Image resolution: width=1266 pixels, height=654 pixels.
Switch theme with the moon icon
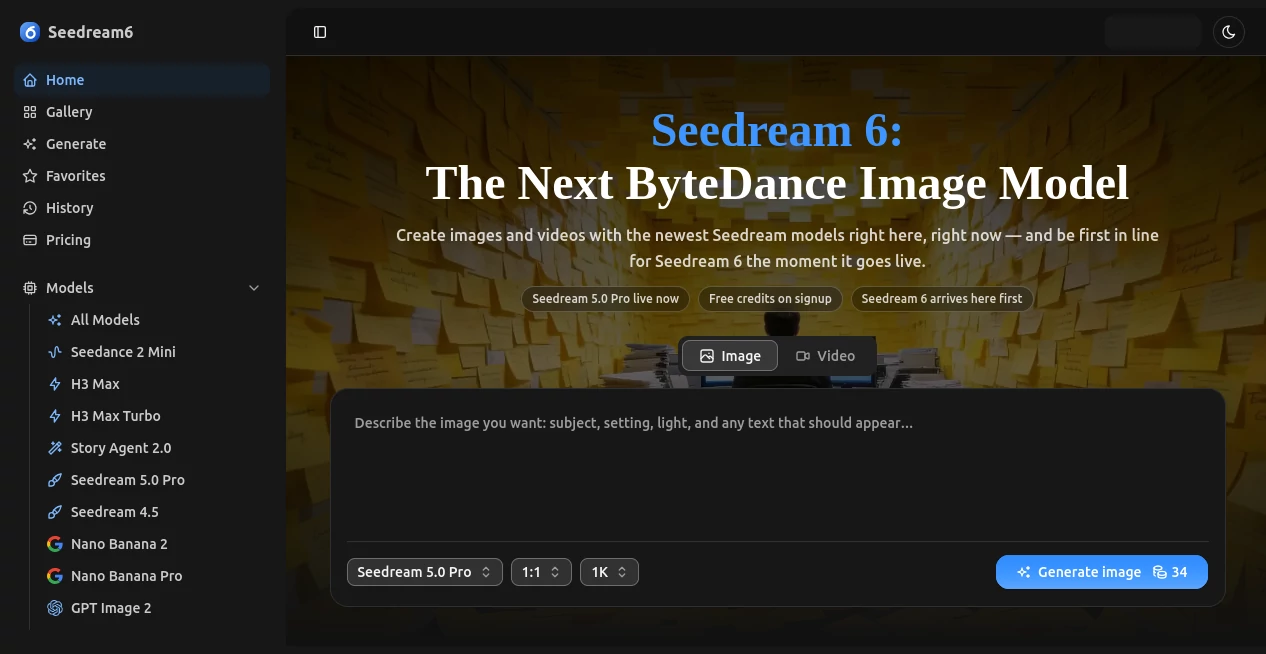tap(1229, 32)
